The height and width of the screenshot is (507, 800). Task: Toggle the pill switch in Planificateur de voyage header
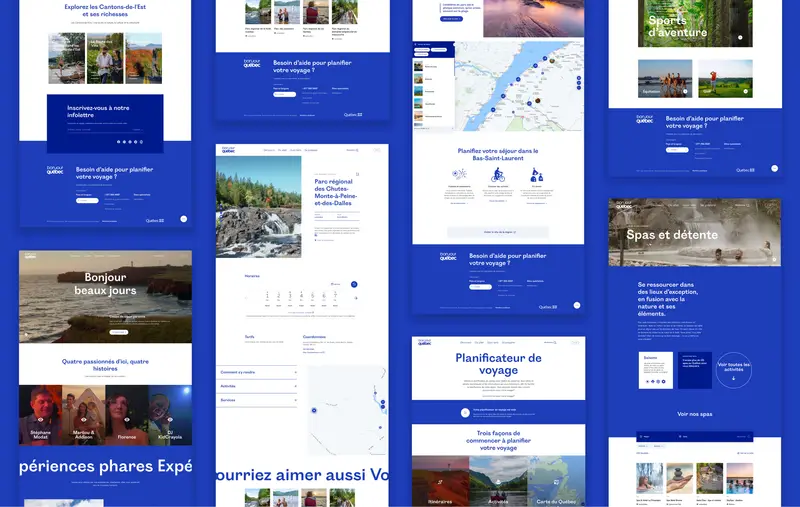point(575,342)
